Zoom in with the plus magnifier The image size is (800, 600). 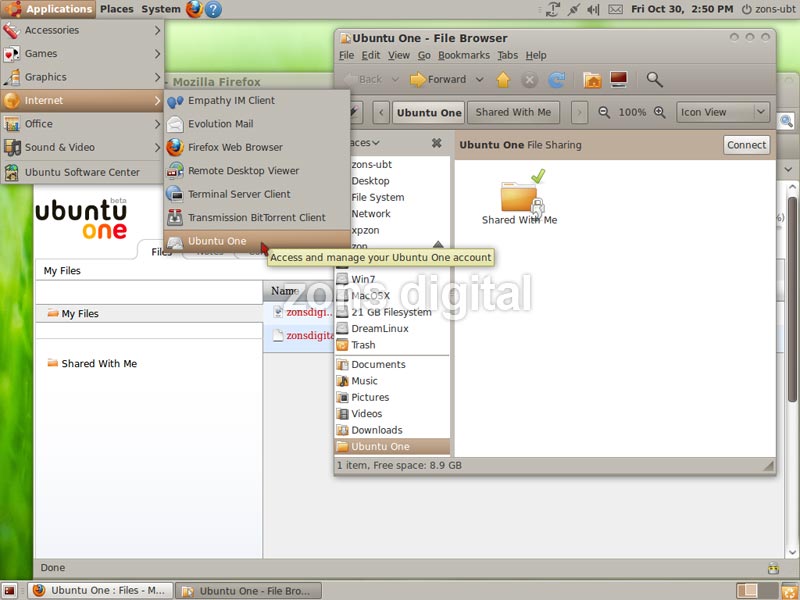click(x=660, y=112)
